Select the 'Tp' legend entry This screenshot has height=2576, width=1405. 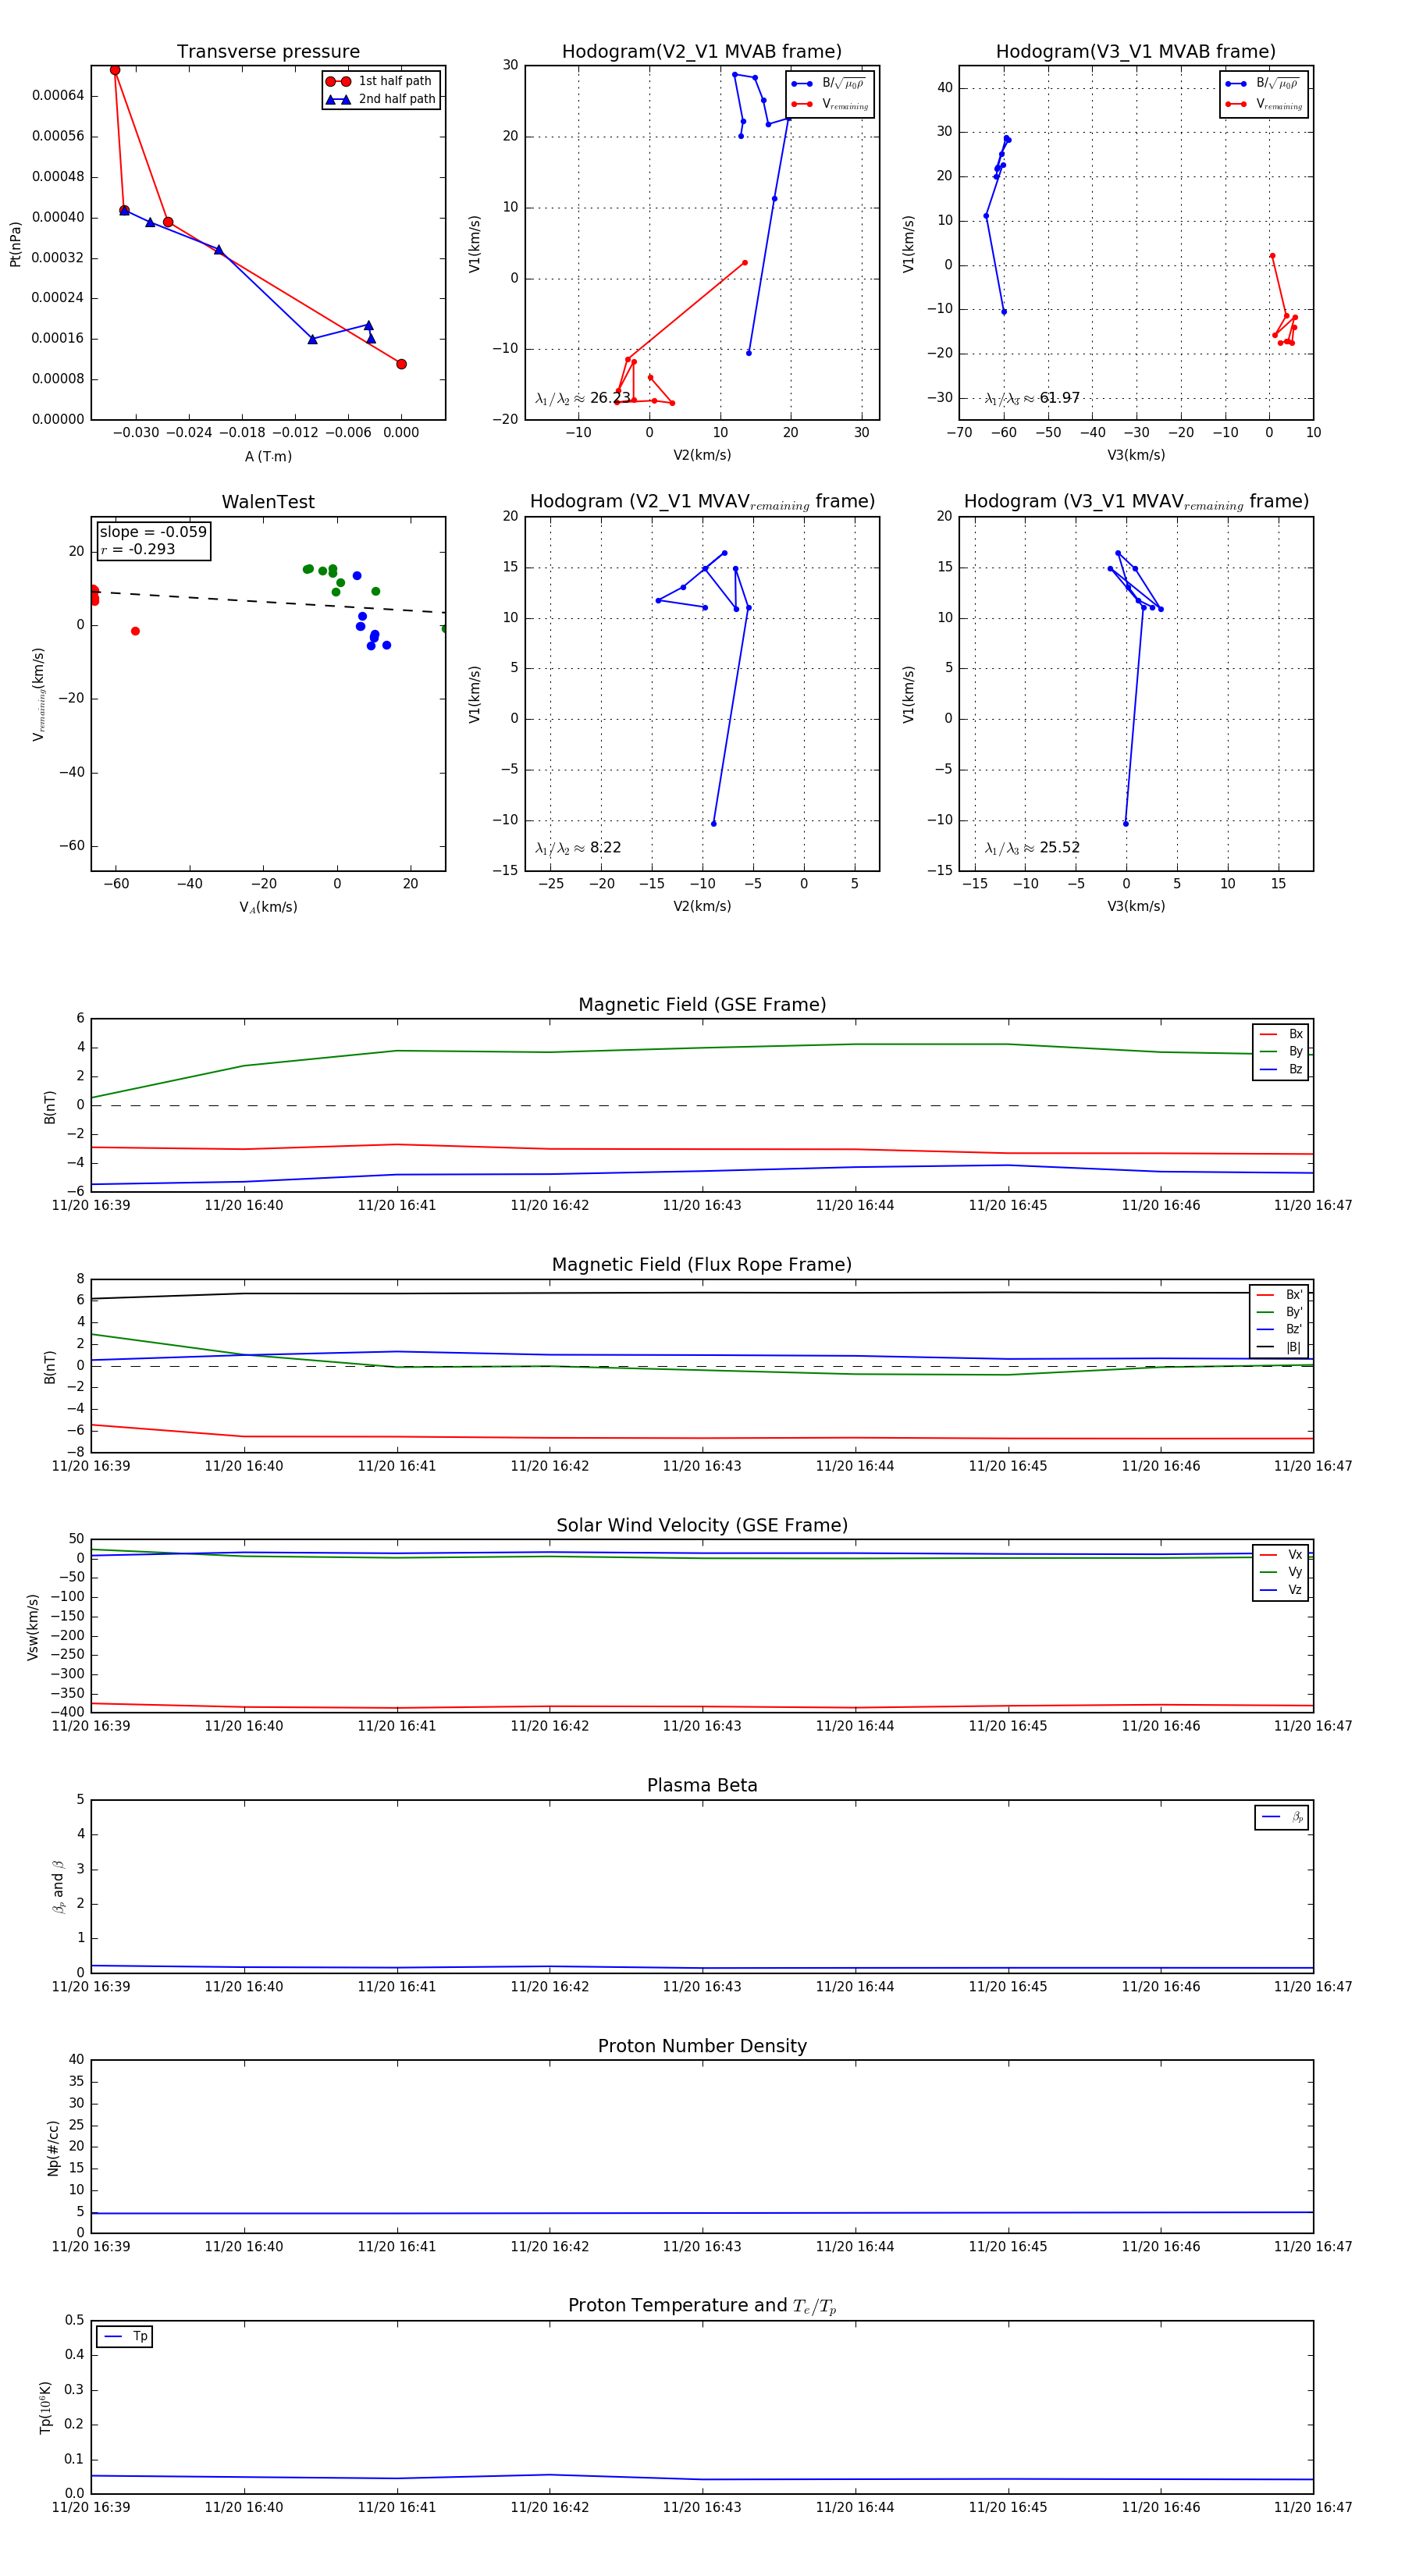coord(125,2337)
